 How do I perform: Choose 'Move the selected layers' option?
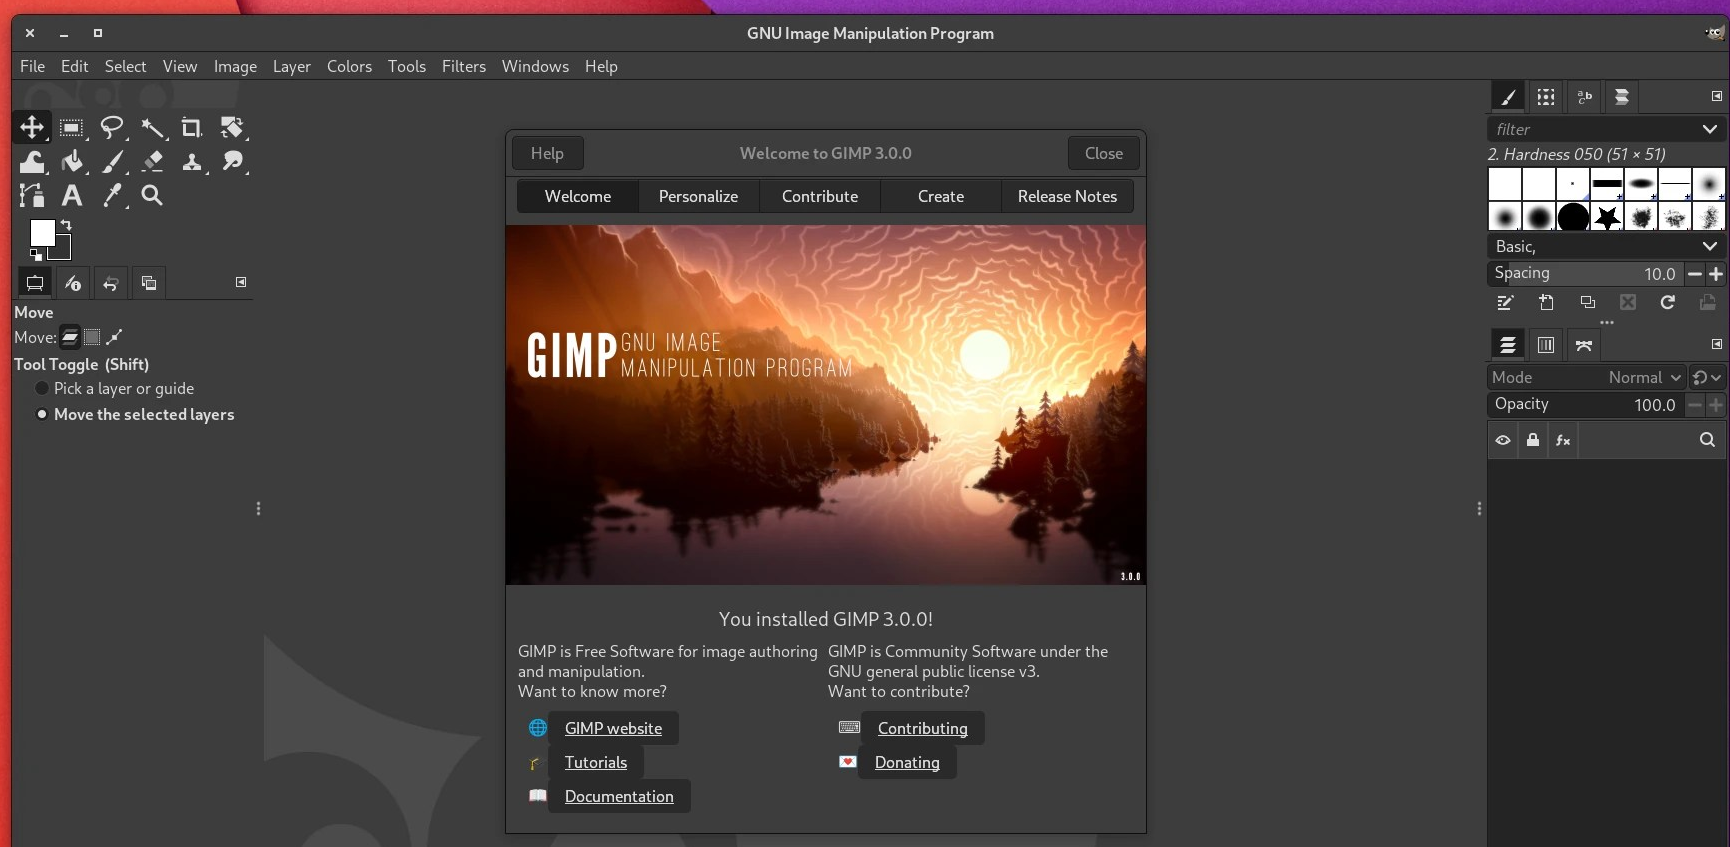pyautogui.click(x=42, y=414)
